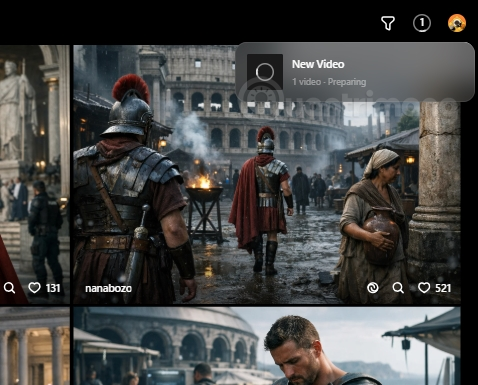Like the video with 131 likes
The width and height of the screenshot is (478, 385).
[34, 288]
